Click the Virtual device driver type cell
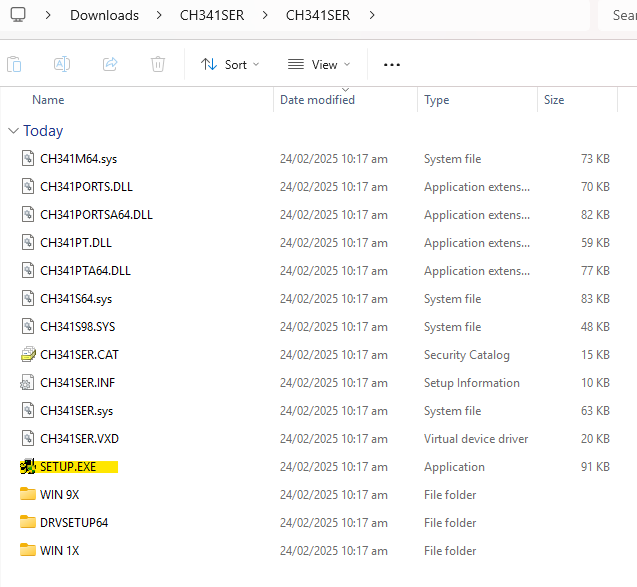 click(x=476, y=439)
